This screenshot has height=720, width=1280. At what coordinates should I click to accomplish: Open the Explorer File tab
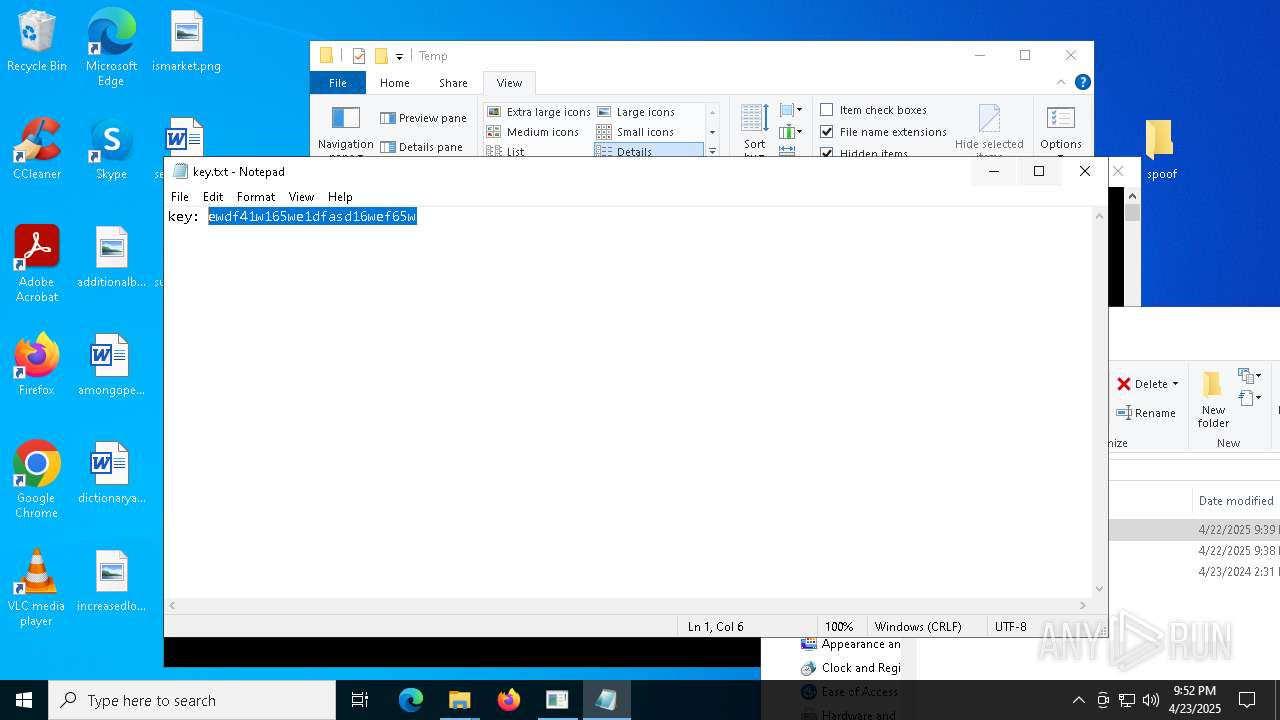[338, 83]
